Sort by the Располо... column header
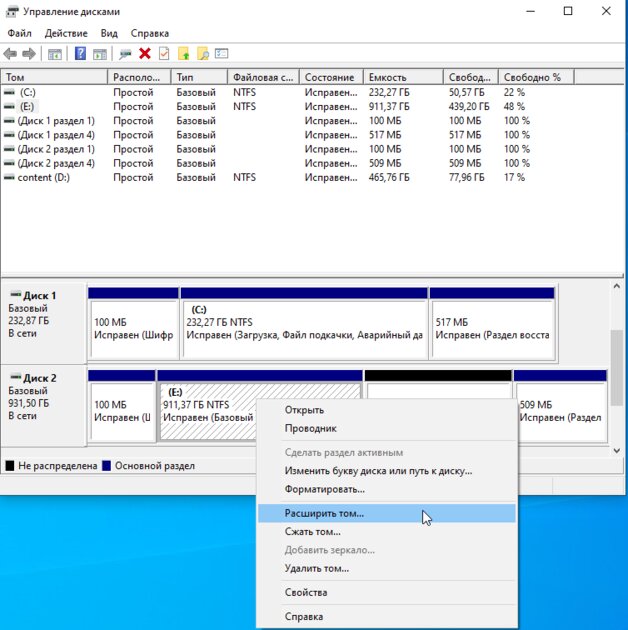This screenshot has width=628, height=630. click(139, 77)
